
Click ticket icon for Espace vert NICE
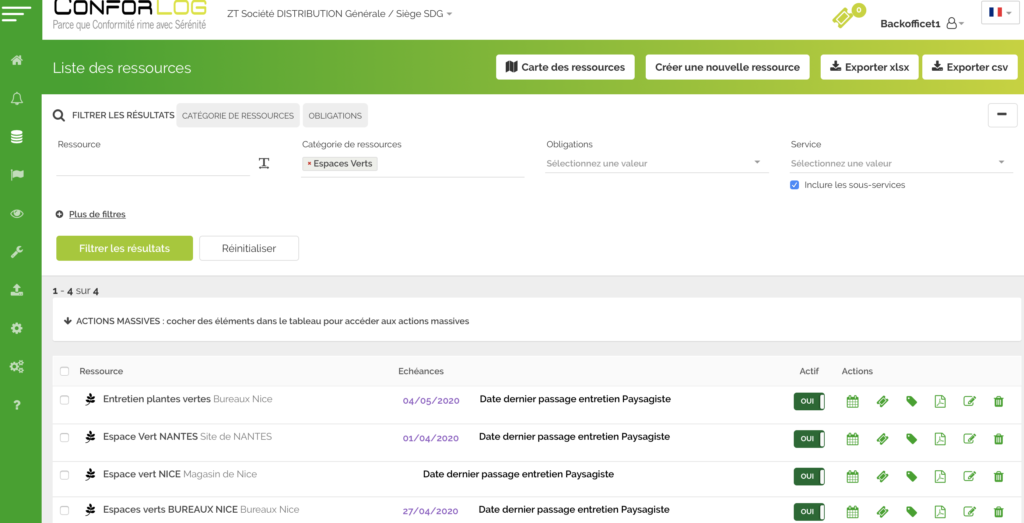click(x=882, y=475)
